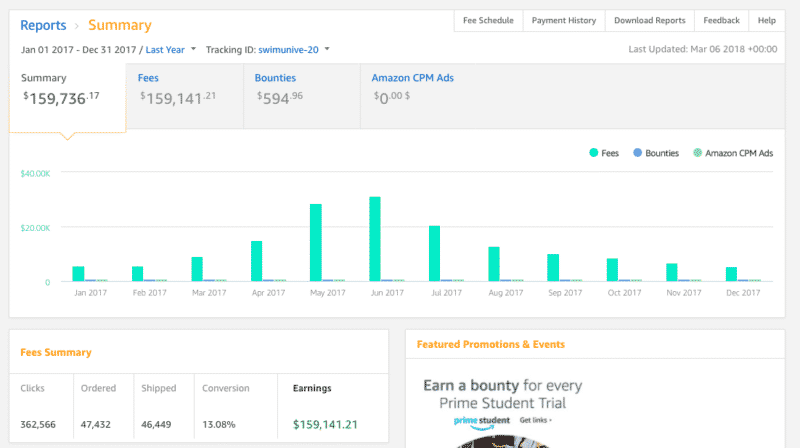Click the Feb 2017 fees bar
The image size is (800, 448).
point(137,273)
